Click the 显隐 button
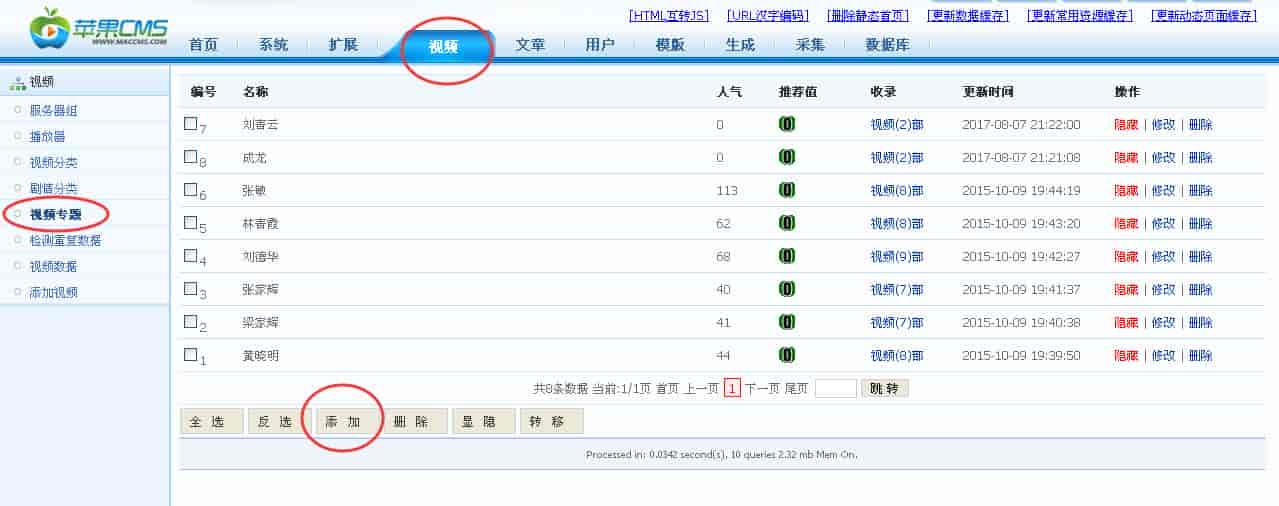Viewport: 1279px width, 506px height. [484, 422]
